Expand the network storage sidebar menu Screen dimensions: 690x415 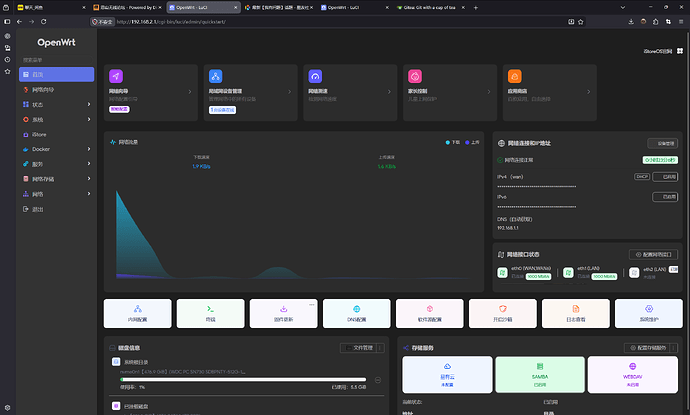56,179
